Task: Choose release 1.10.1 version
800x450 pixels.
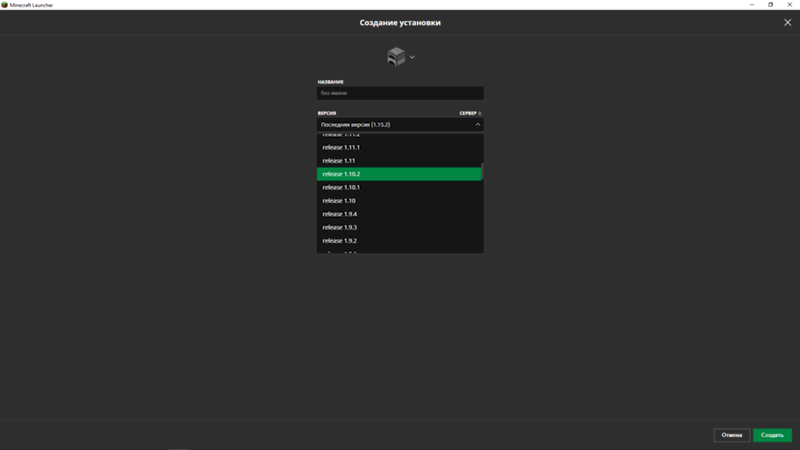Action: tap(399, 187)
